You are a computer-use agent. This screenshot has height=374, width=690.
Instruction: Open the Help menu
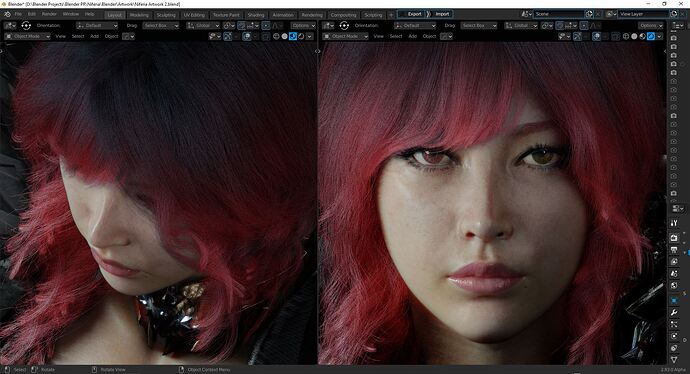[x=89, y=14]
